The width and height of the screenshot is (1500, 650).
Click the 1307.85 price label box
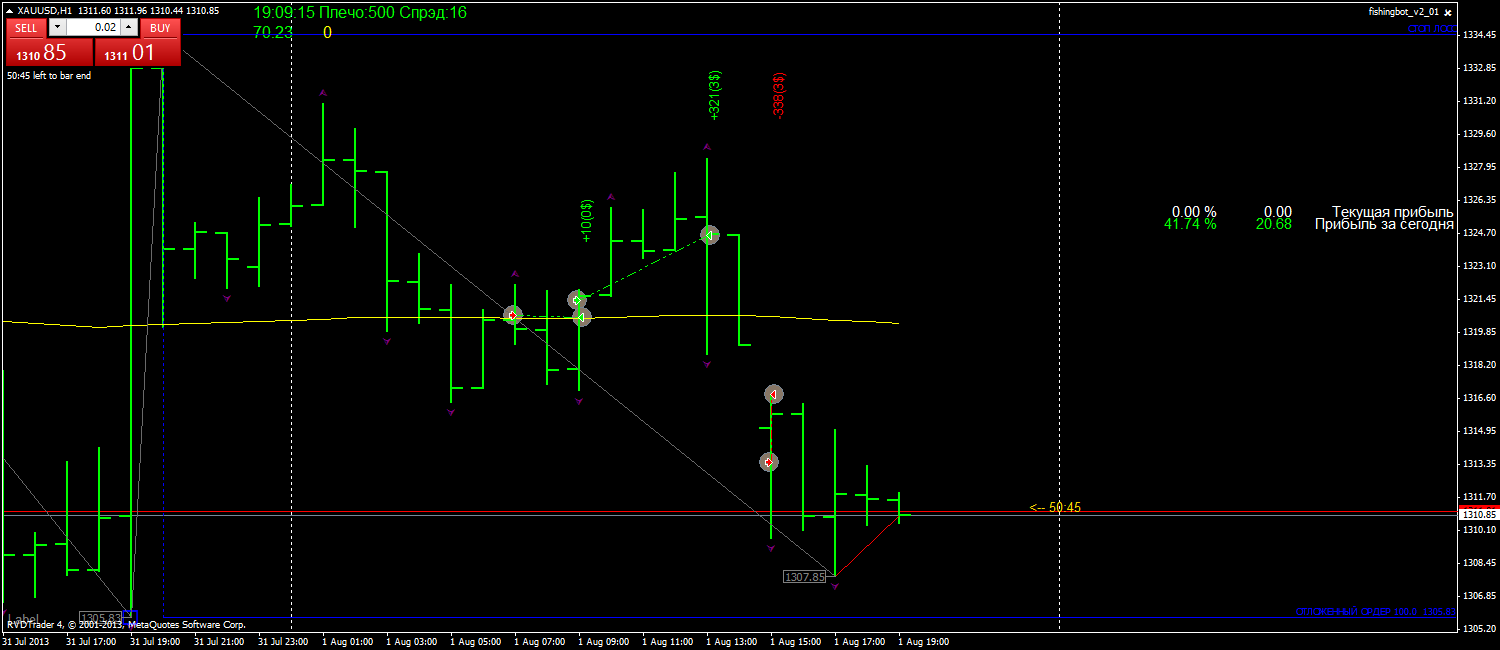(x=804, y=577)
